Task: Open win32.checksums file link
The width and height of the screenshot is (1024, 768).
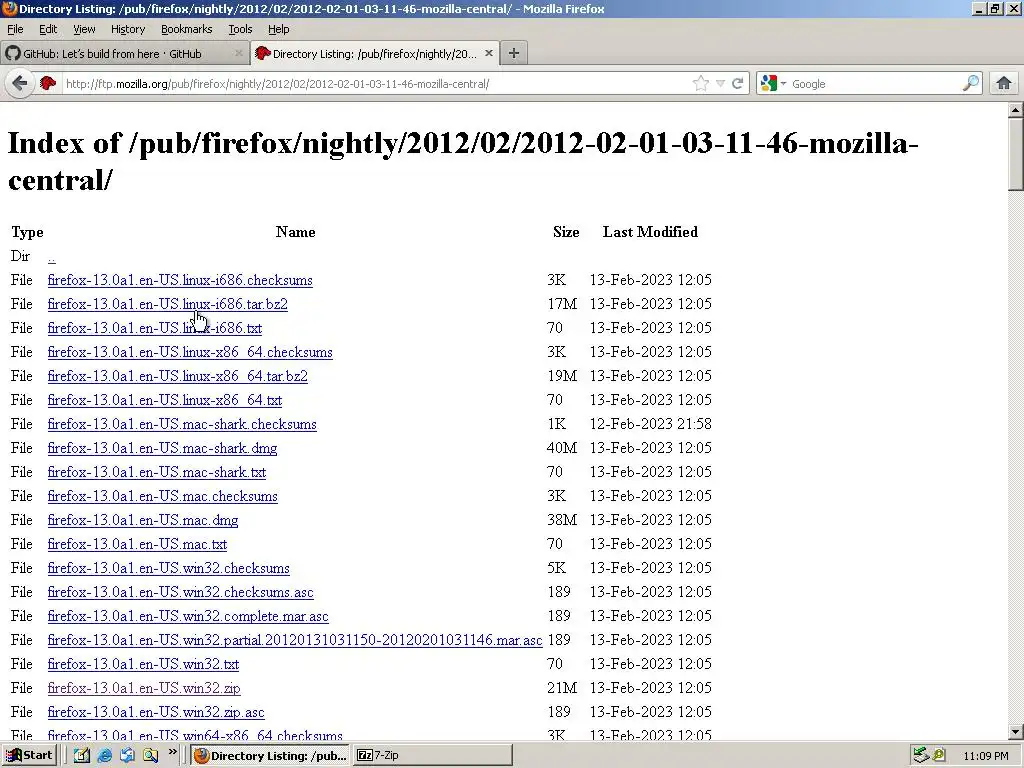Action: point(168,568)
